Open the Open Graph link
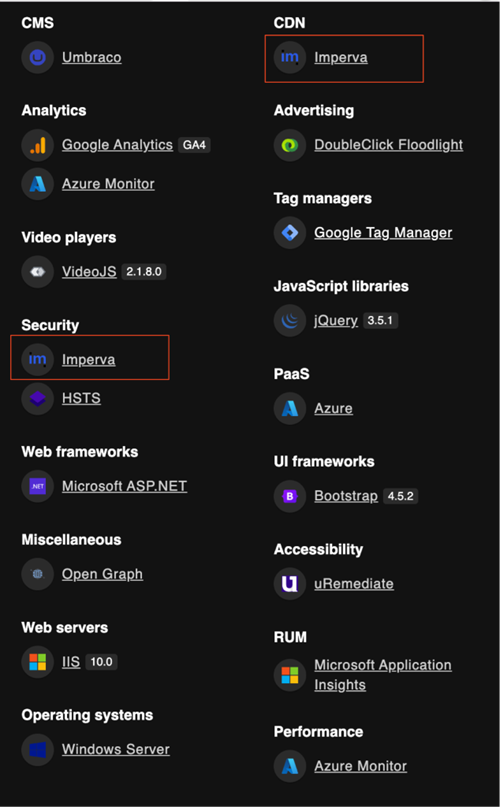Viewport: 500px width, 807px height. pos(102,574)
